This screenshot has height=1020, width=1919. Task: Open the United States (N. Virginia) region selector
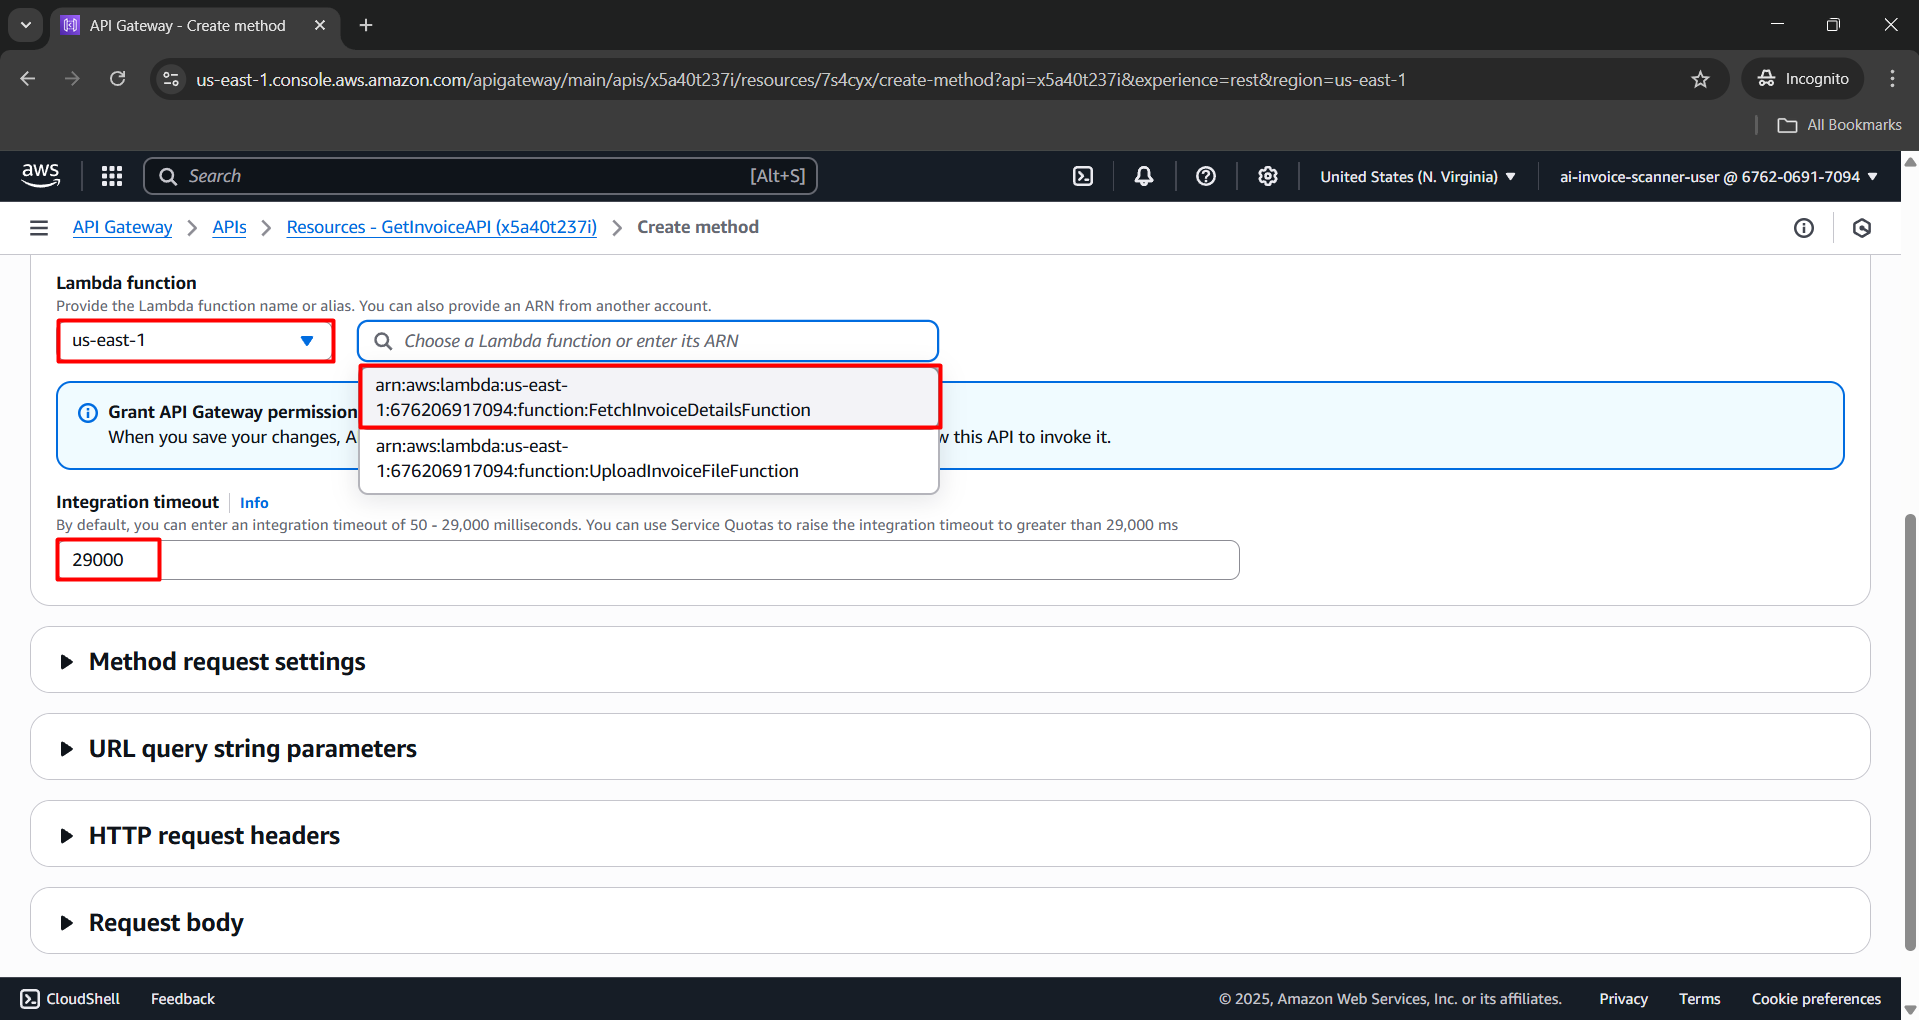pyautogui.click(x=1417, y=177)
